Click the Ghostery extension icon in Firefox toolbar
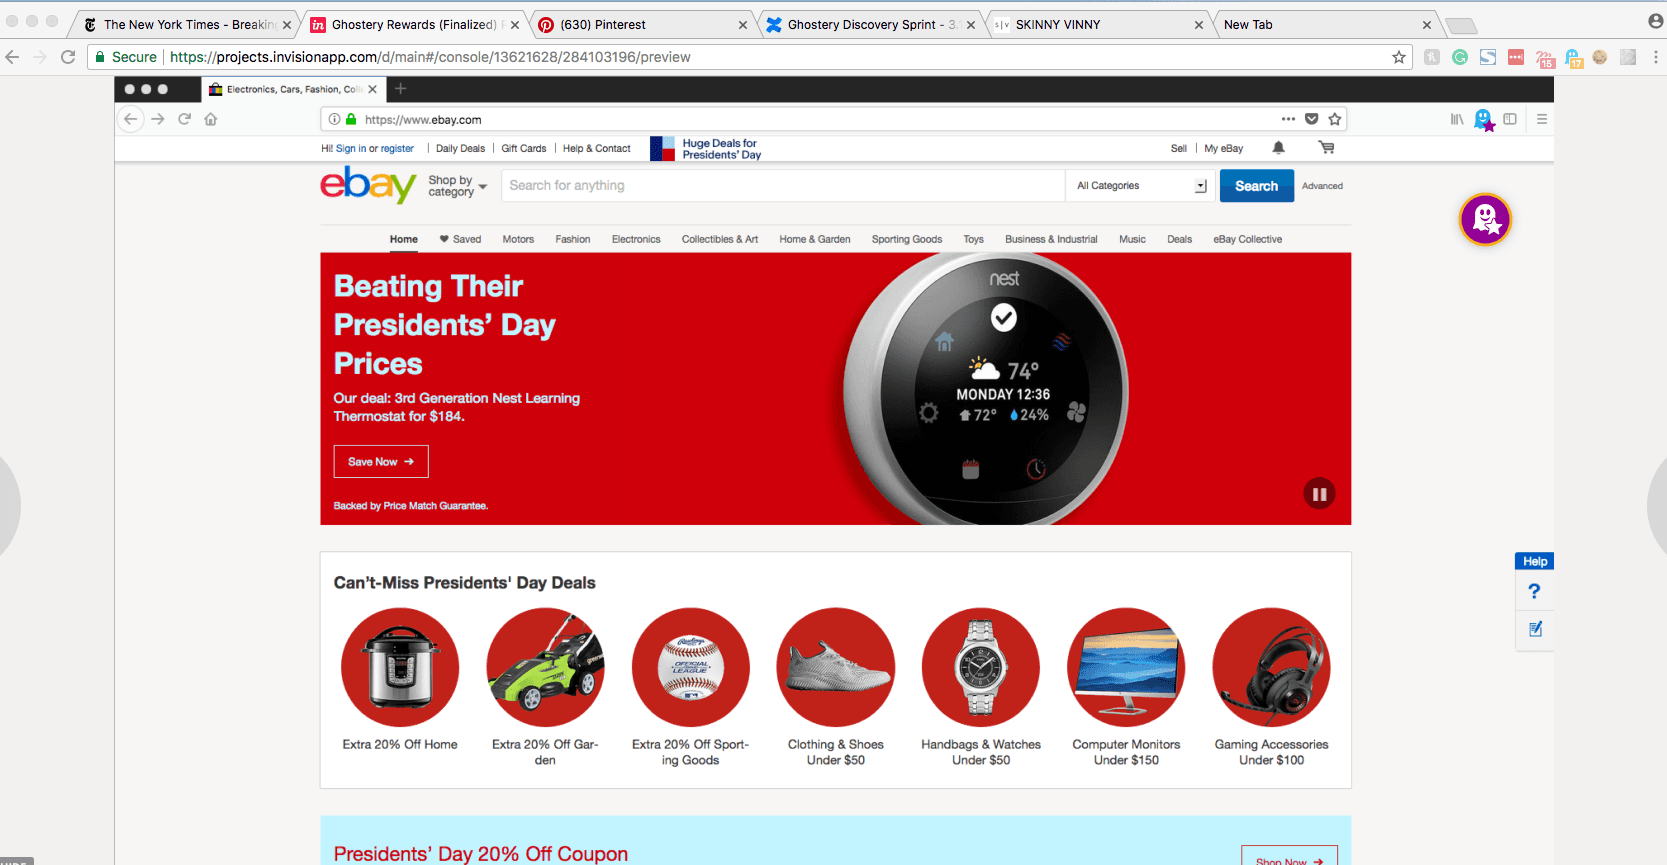The height and width of the screenshot is (865, 1667). tap(1483, 120)
